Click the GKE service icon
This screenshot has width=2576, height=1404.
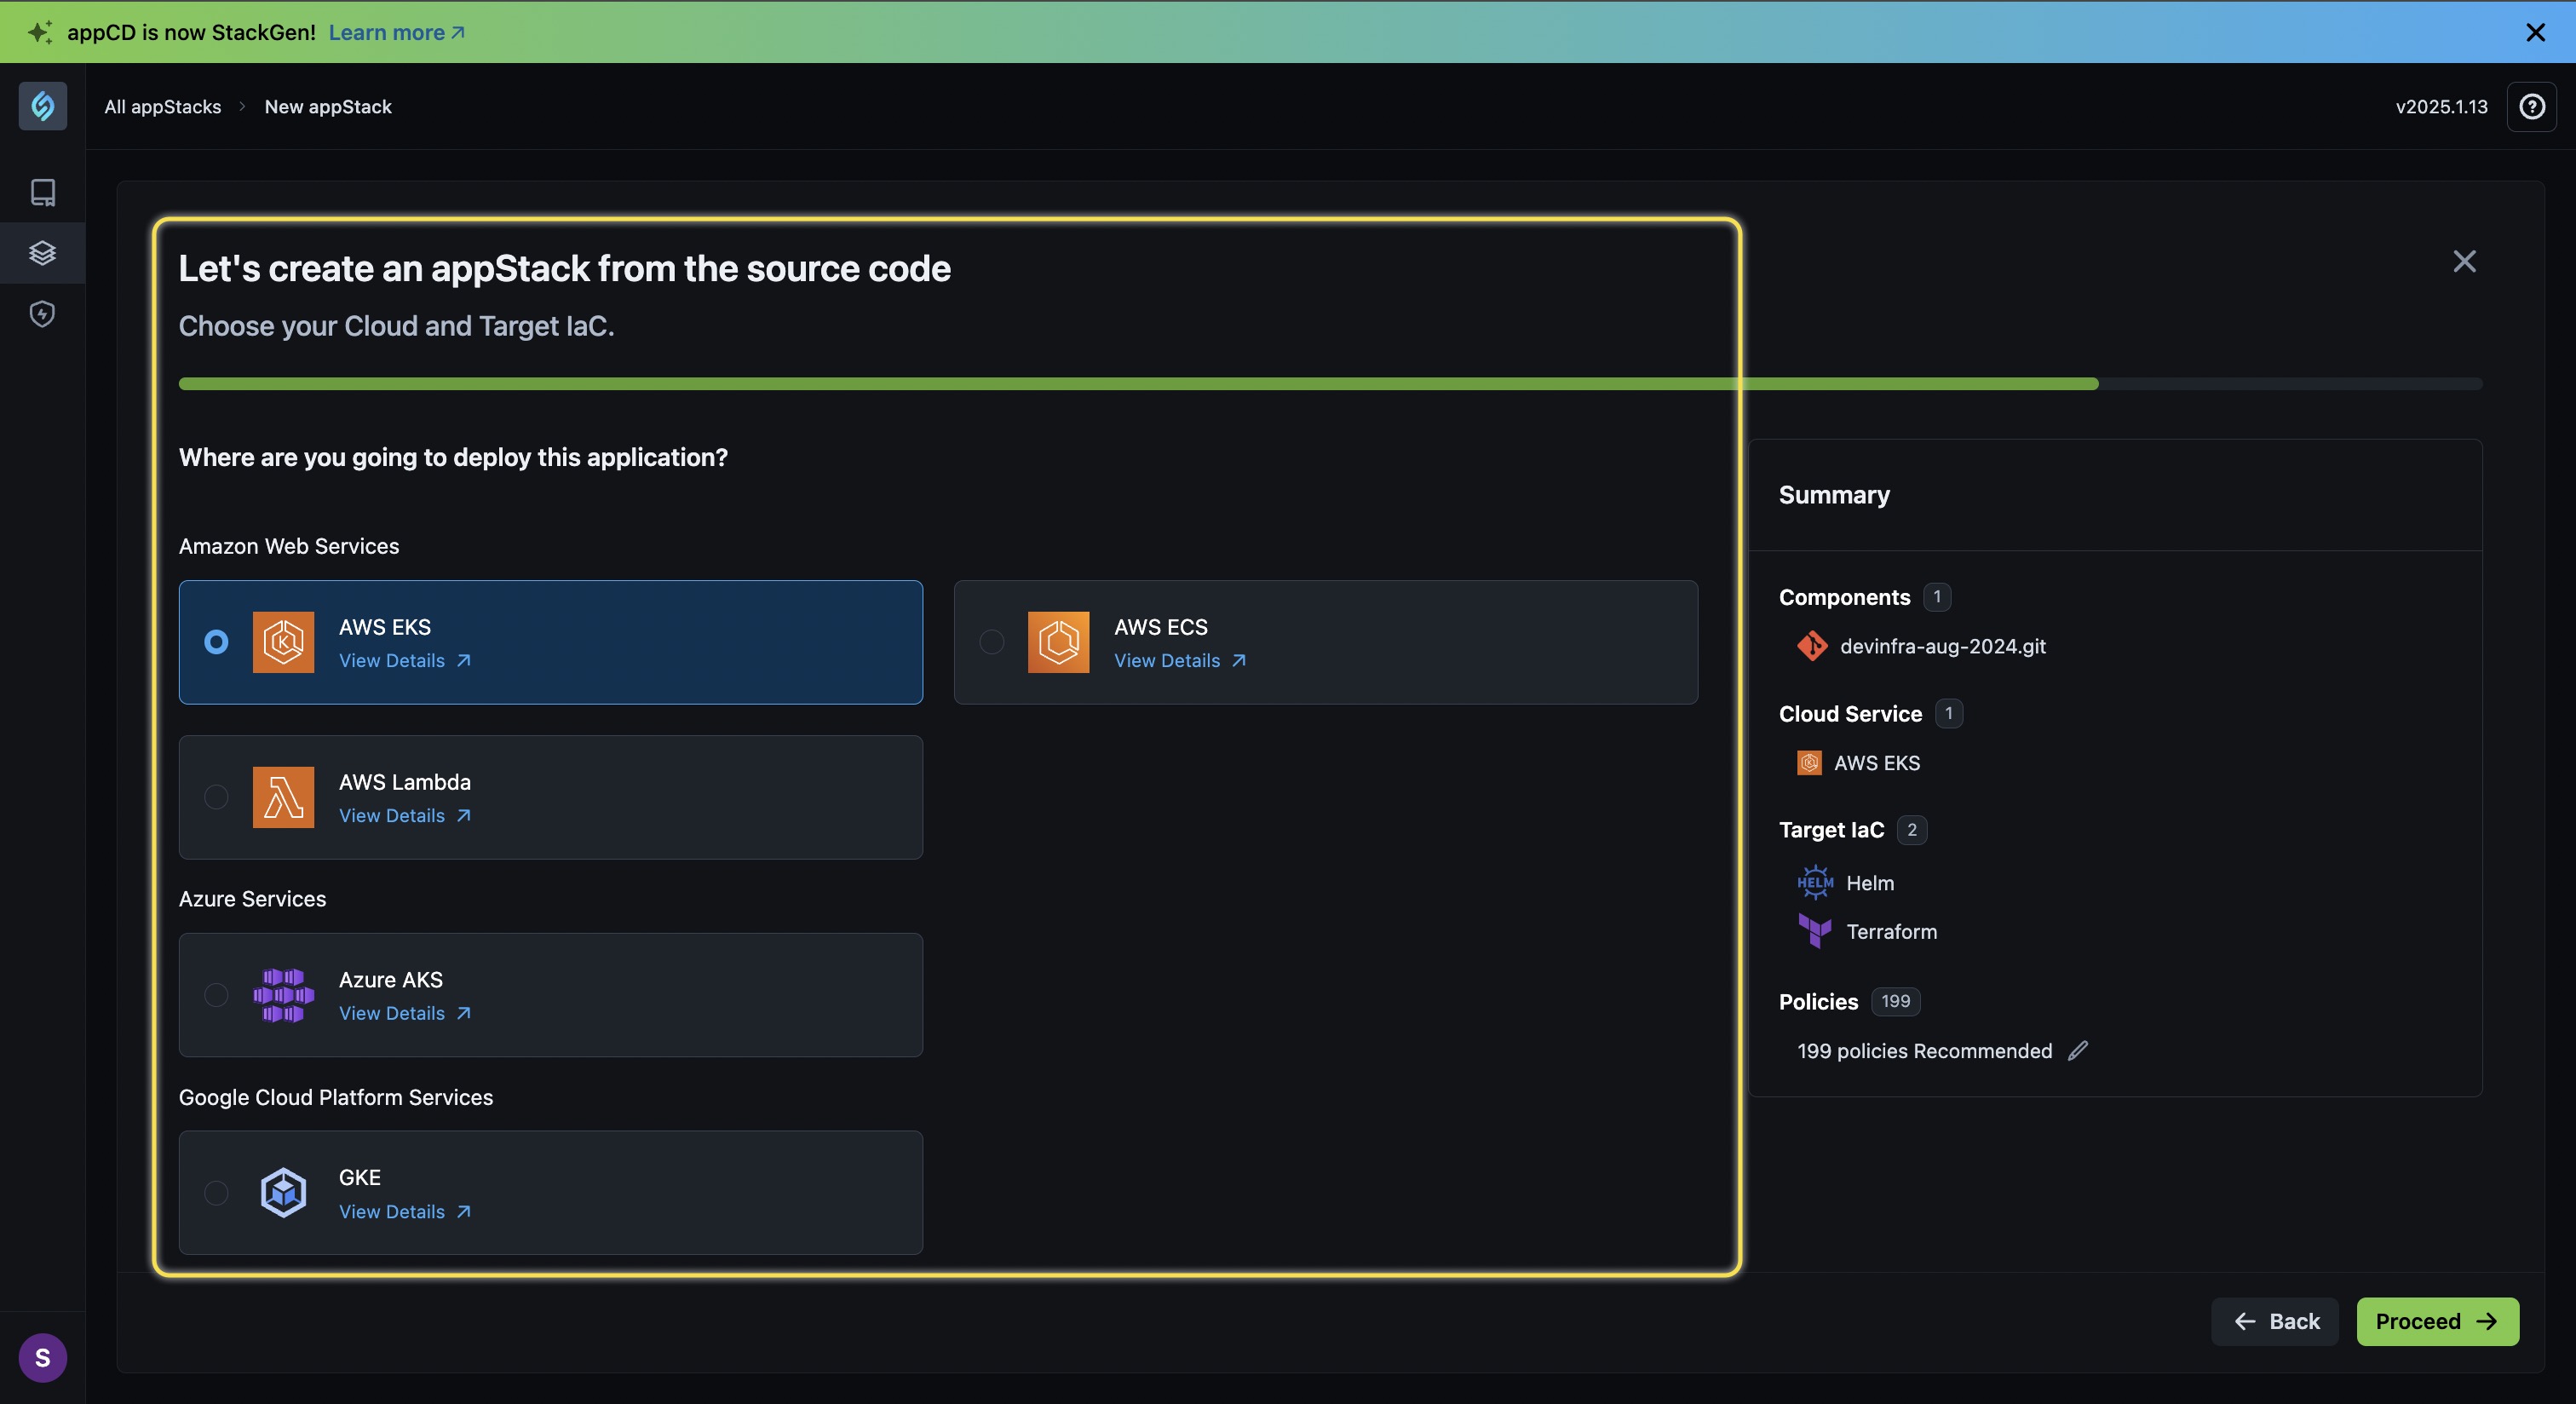(283, 1192)
